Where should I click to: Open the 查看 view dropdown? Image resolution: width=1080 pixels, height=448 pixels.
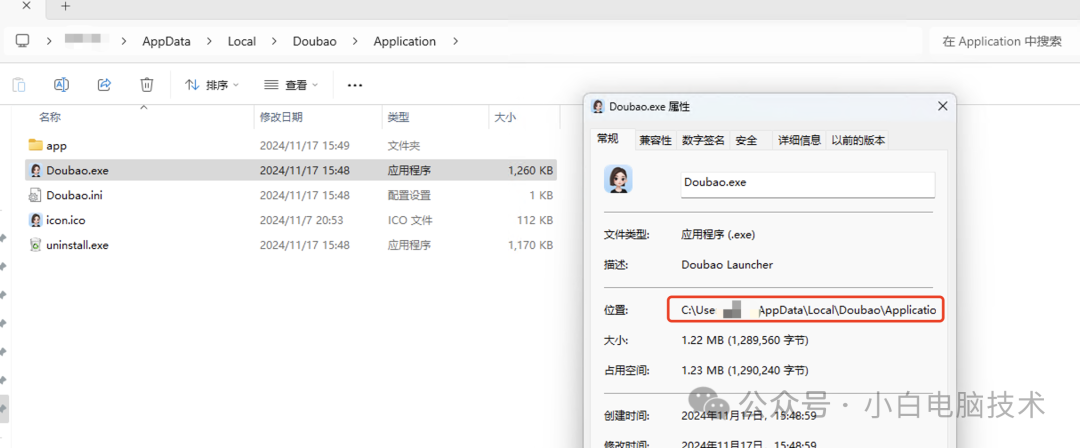(291, 85)
